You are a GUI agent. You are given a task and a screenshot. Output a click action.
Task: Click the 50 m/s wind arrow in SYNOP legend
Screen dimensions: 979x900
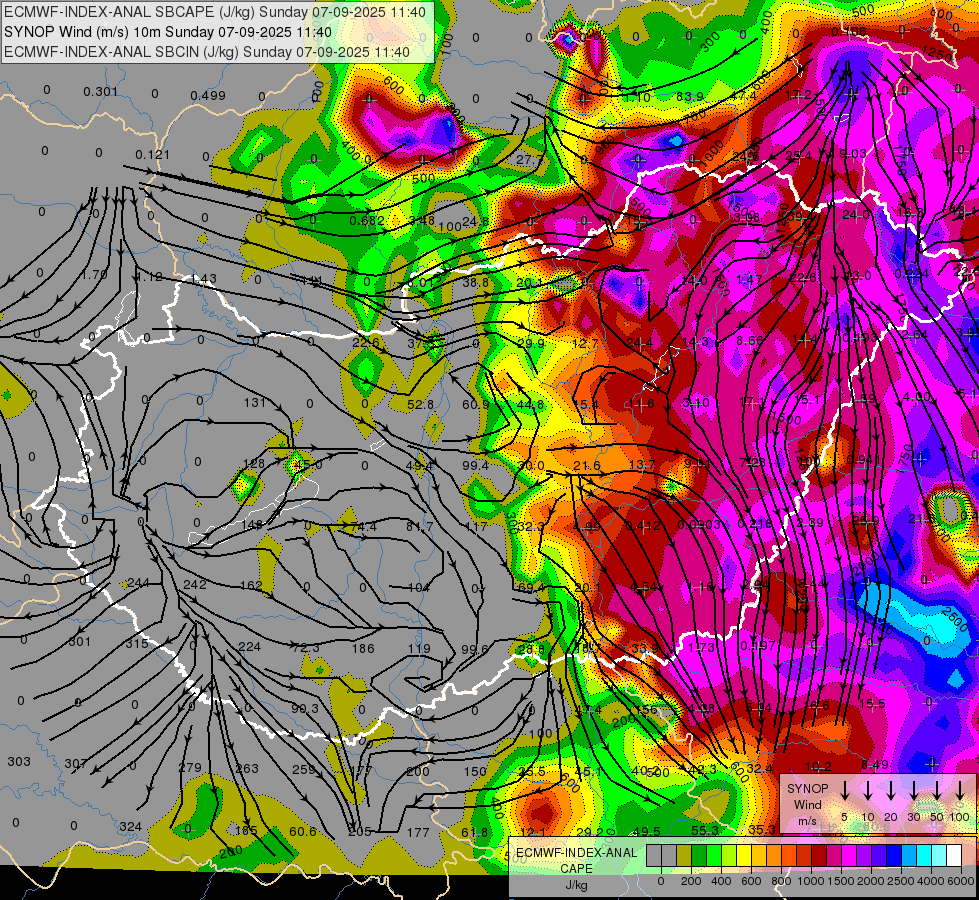tap(937, 790)
